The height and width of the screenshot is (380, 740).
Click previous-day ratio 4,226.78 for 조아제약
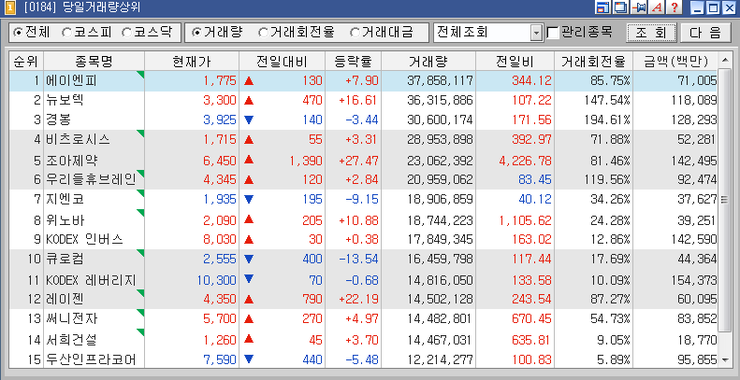tap(525, 160)
